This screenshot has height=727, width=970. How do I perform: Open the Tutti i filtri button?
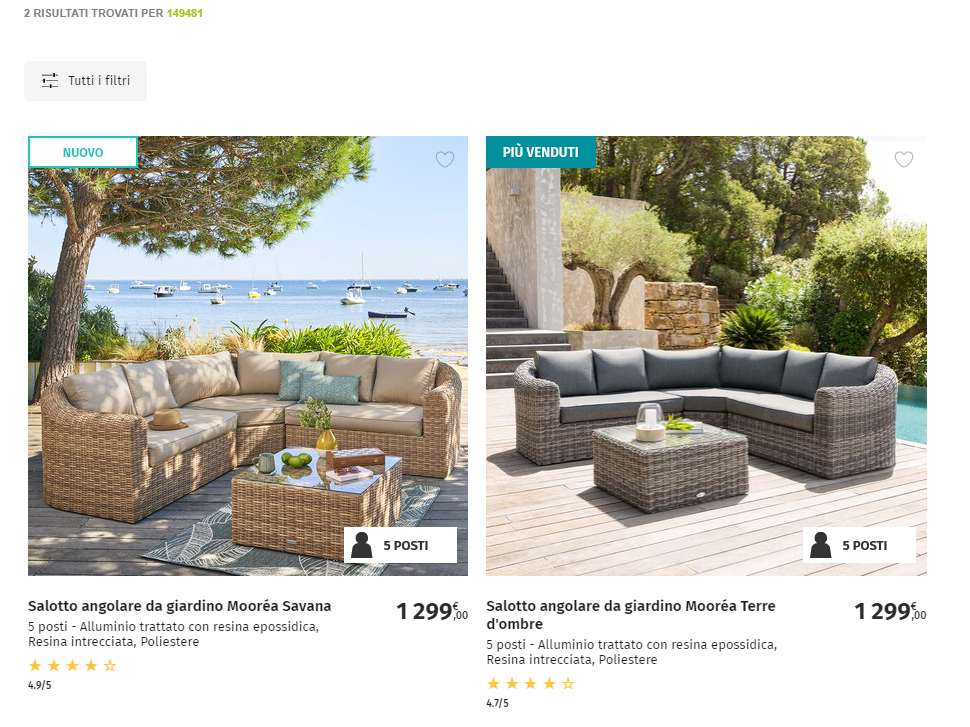tap(85, 80)
